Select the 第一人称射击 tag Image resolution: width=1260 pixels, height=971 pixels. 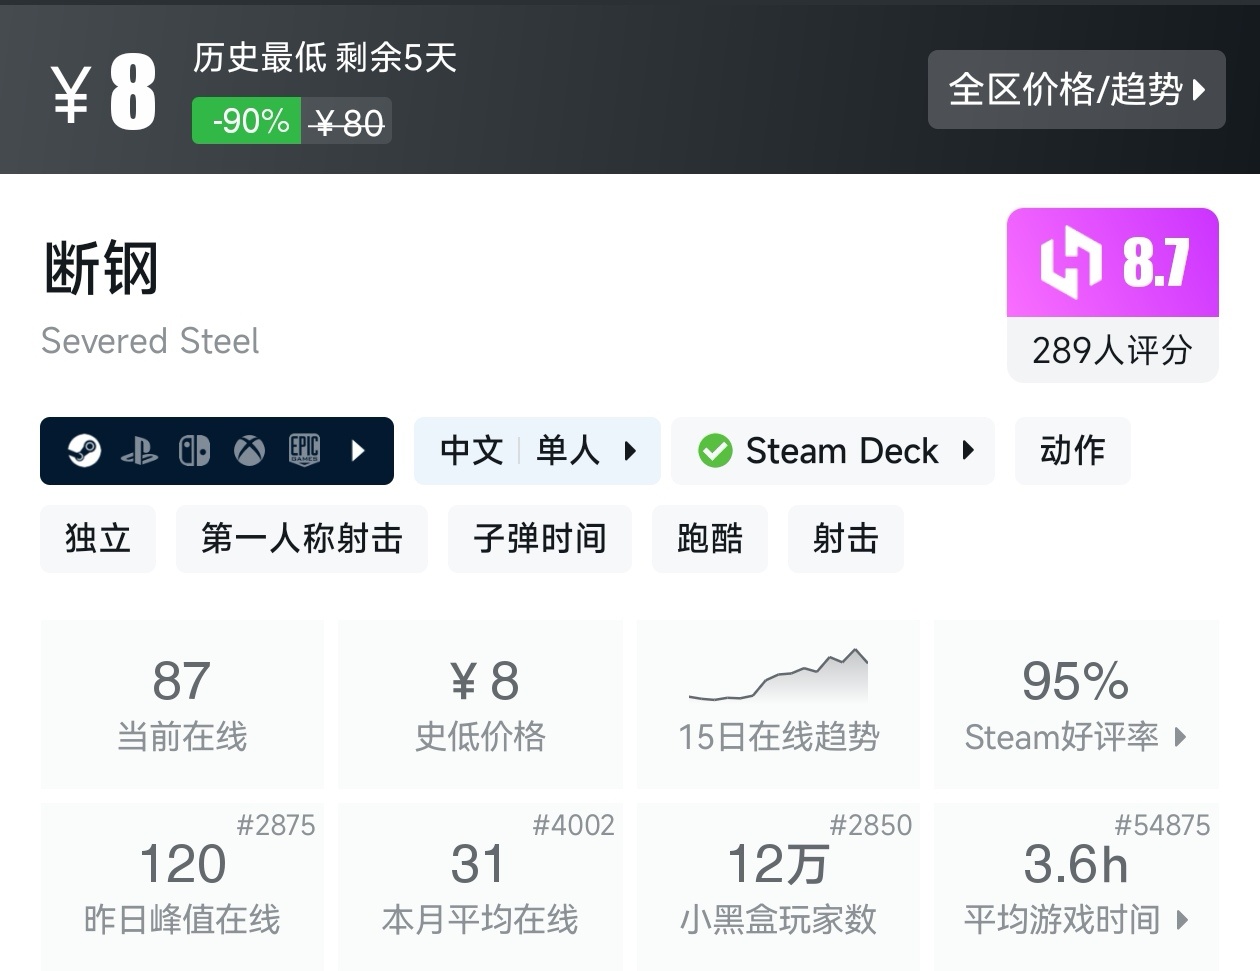click(302, 539)
